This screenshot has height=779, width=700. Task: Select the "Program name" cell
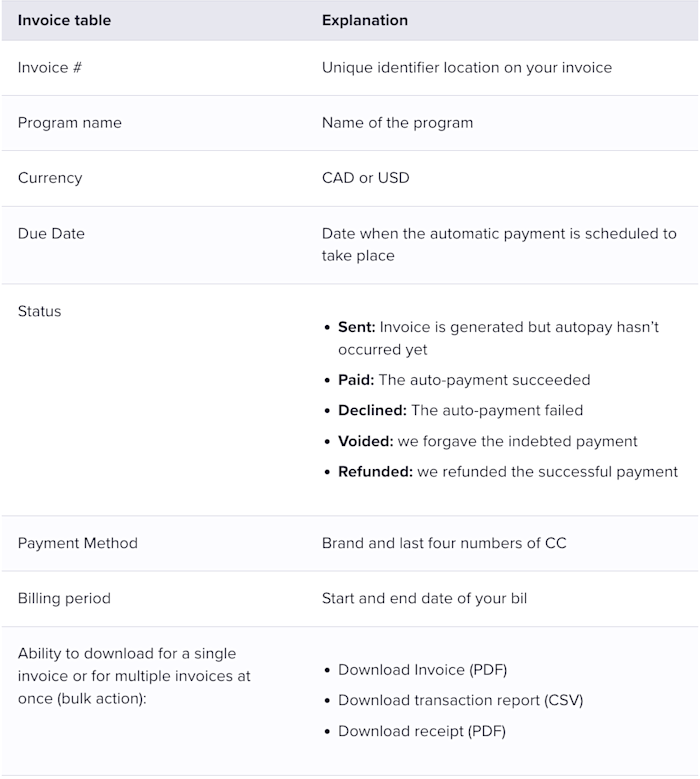pyautogui.click(x=70, y=123)
